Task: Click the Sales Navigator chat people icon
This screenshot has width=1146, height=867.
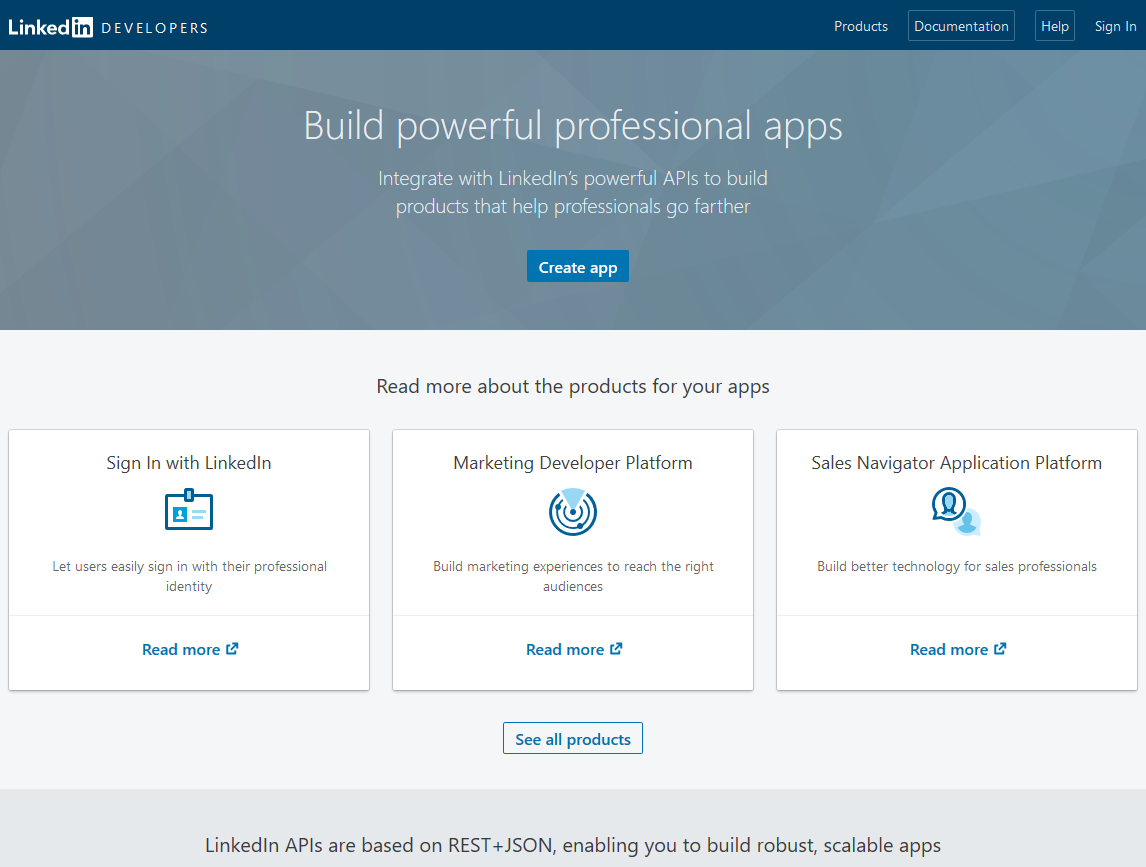Action: [x=956, y=511]
